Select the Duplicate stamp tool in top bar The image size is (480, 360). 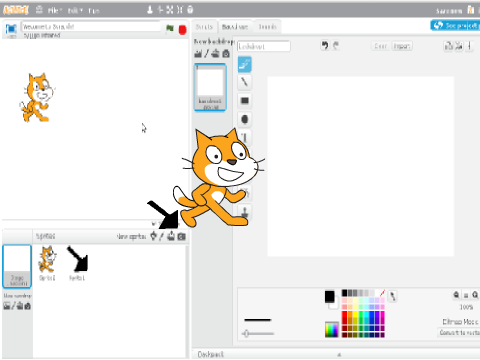pos(150,10)
